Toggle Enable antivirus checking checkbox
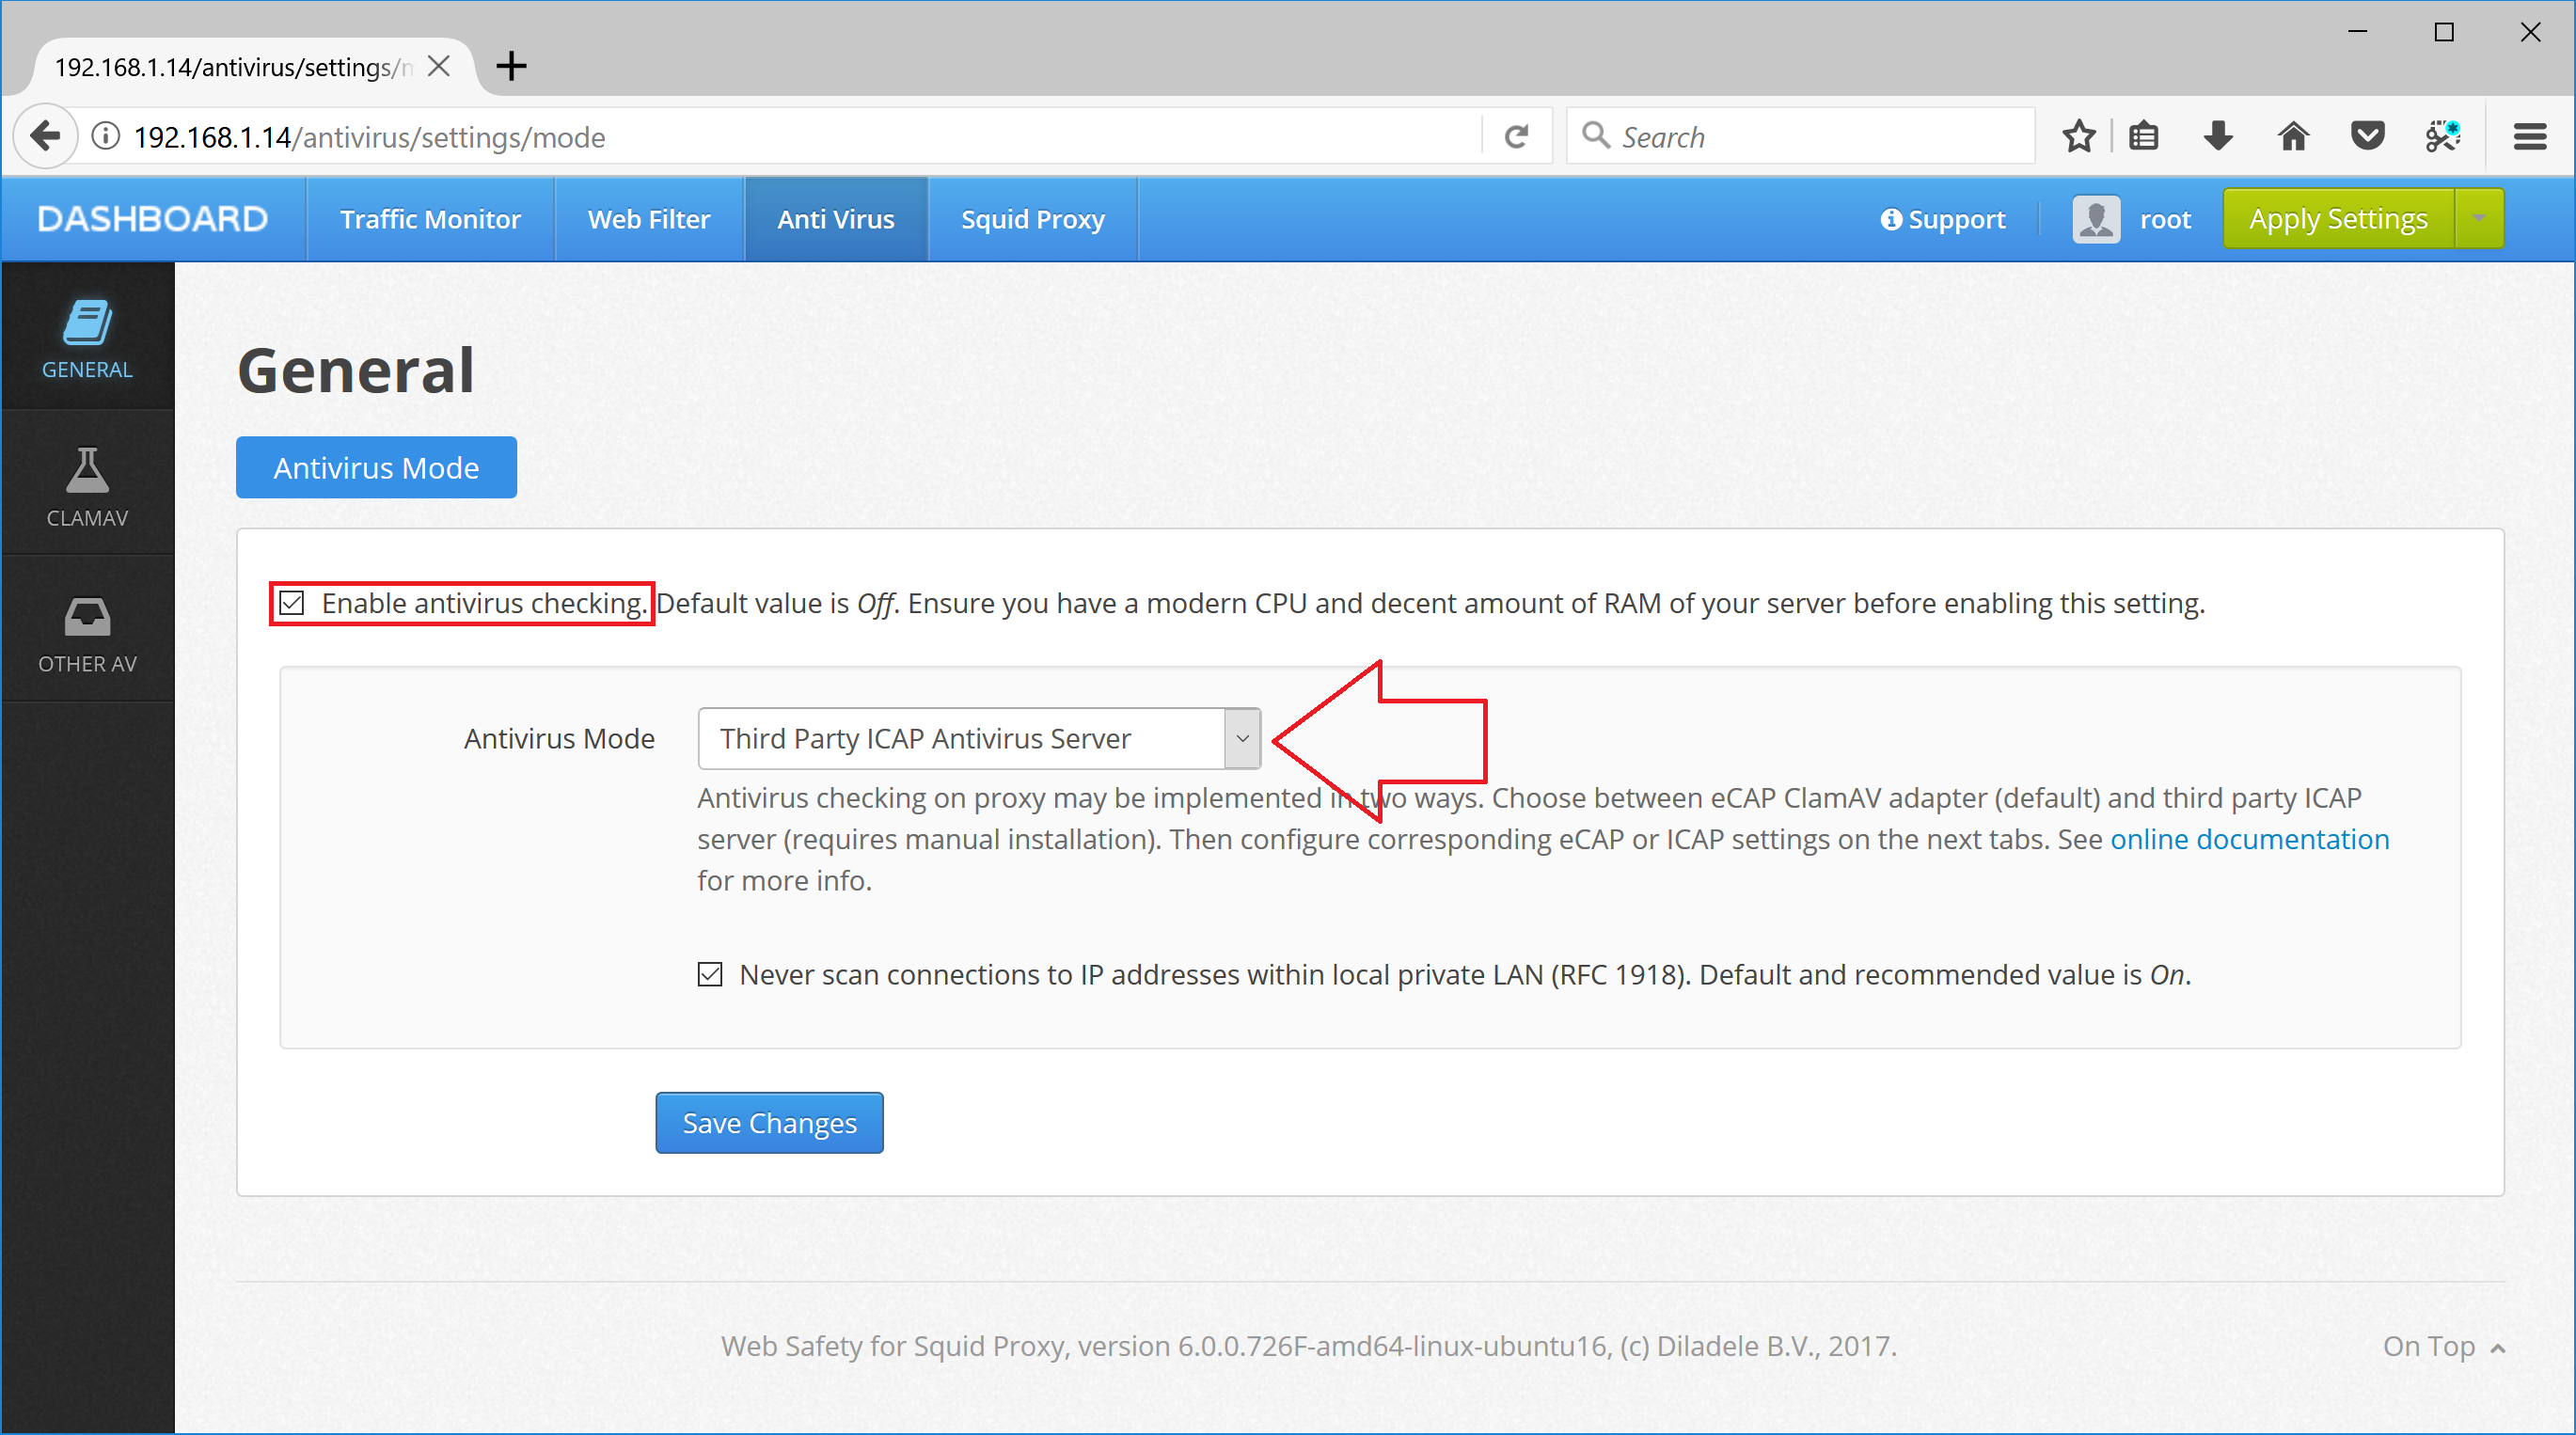Screen dimensions: 2576x1435 tap(291, 603)
